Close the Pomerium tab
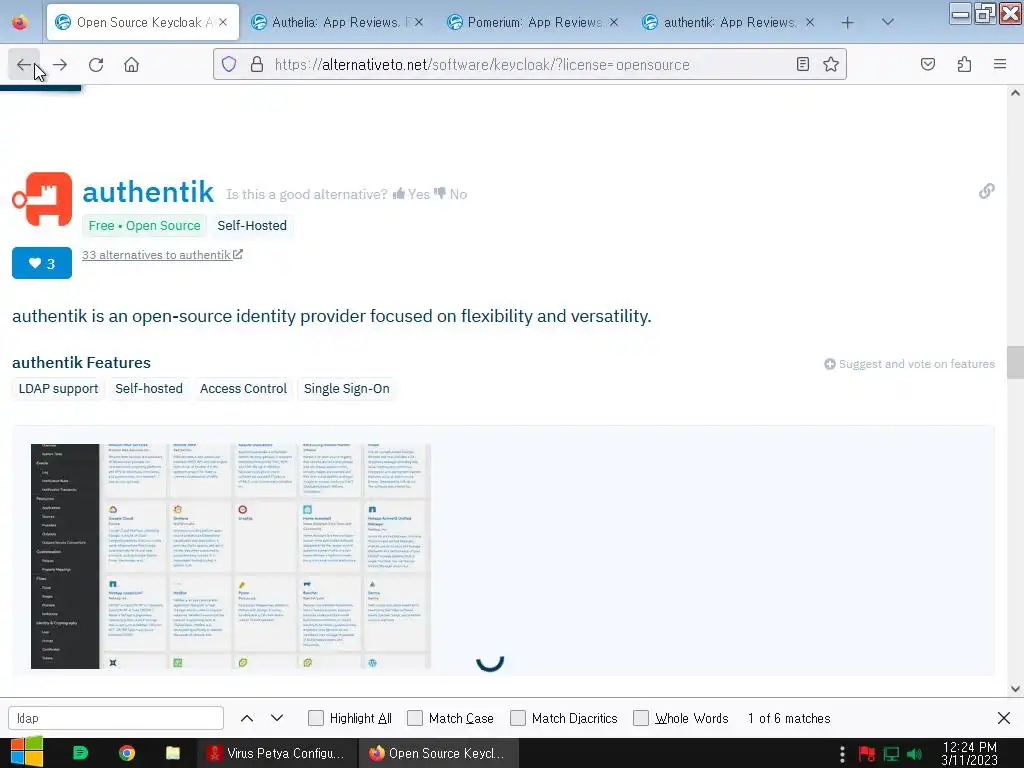Viewport: 1024px width, 768px height. [x=614, y=22]
